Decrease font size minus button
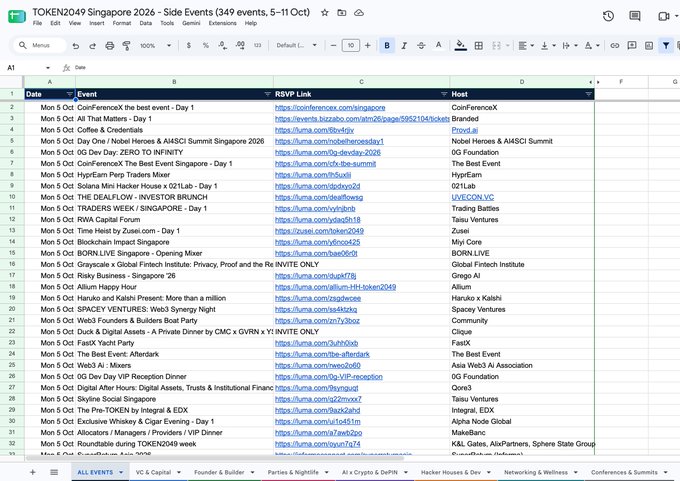 [x=333, y=46]
